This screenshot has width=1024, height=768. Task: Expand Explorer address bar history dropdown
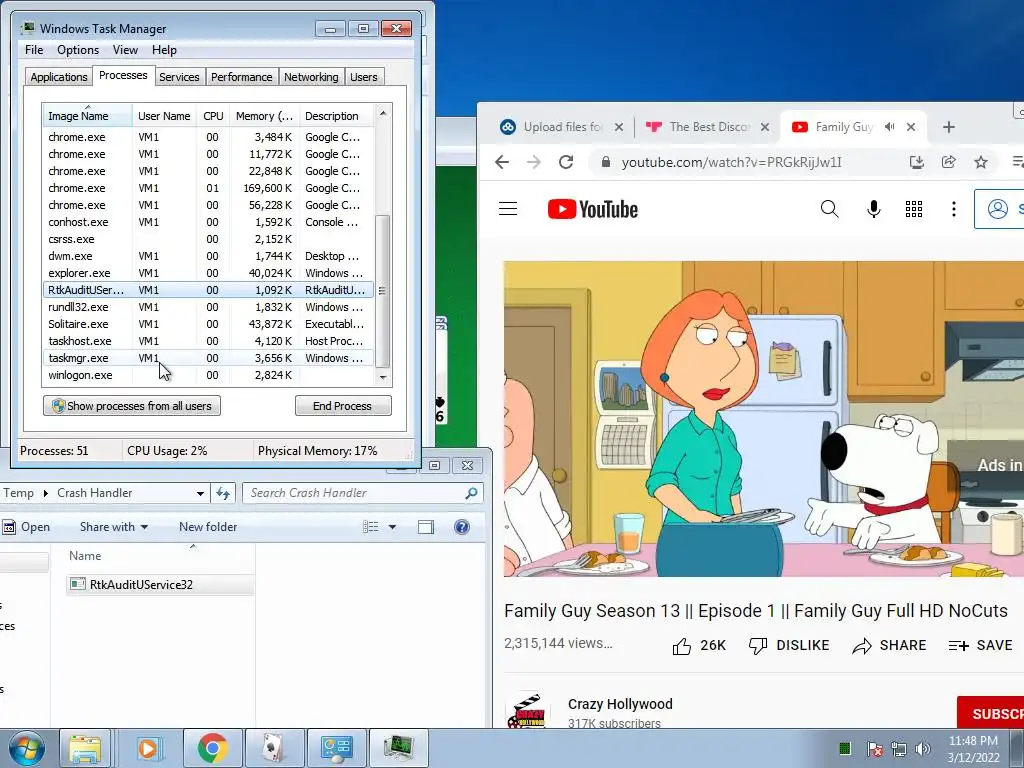click(x=200, y=494)
